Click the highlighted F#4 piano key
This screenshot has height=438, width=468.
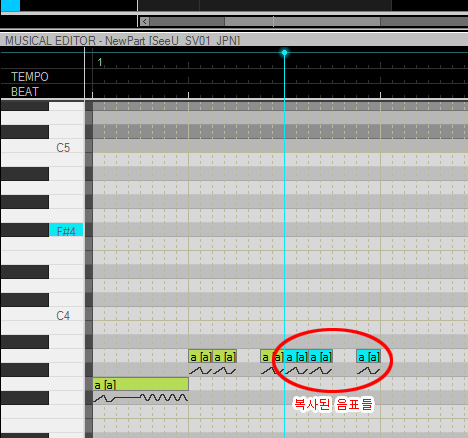pos(66,230)
